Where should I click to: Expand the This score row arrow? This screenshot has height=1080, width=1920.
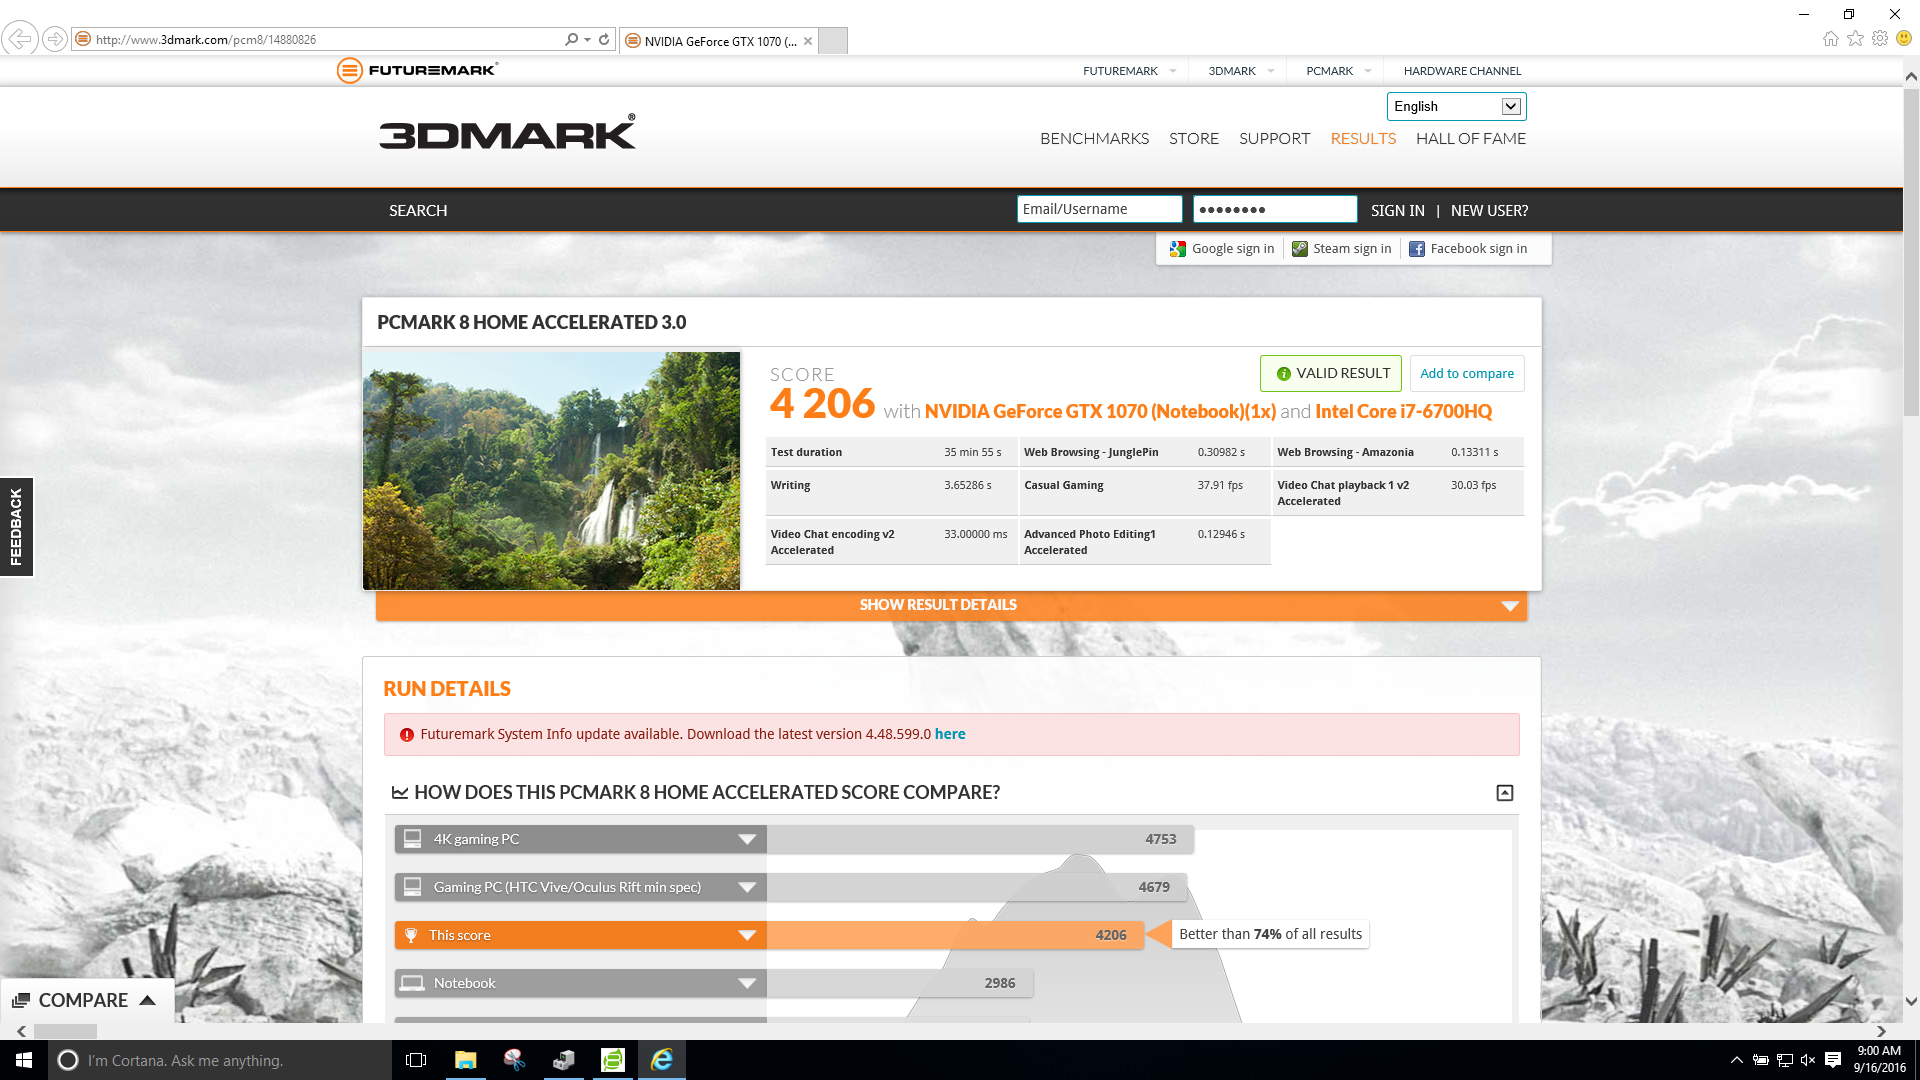(746, 935)
